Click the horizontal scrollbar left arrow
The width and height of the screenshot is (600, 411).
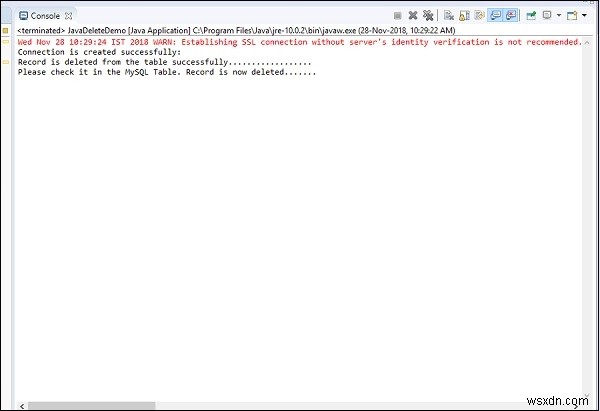click(22, 406)
